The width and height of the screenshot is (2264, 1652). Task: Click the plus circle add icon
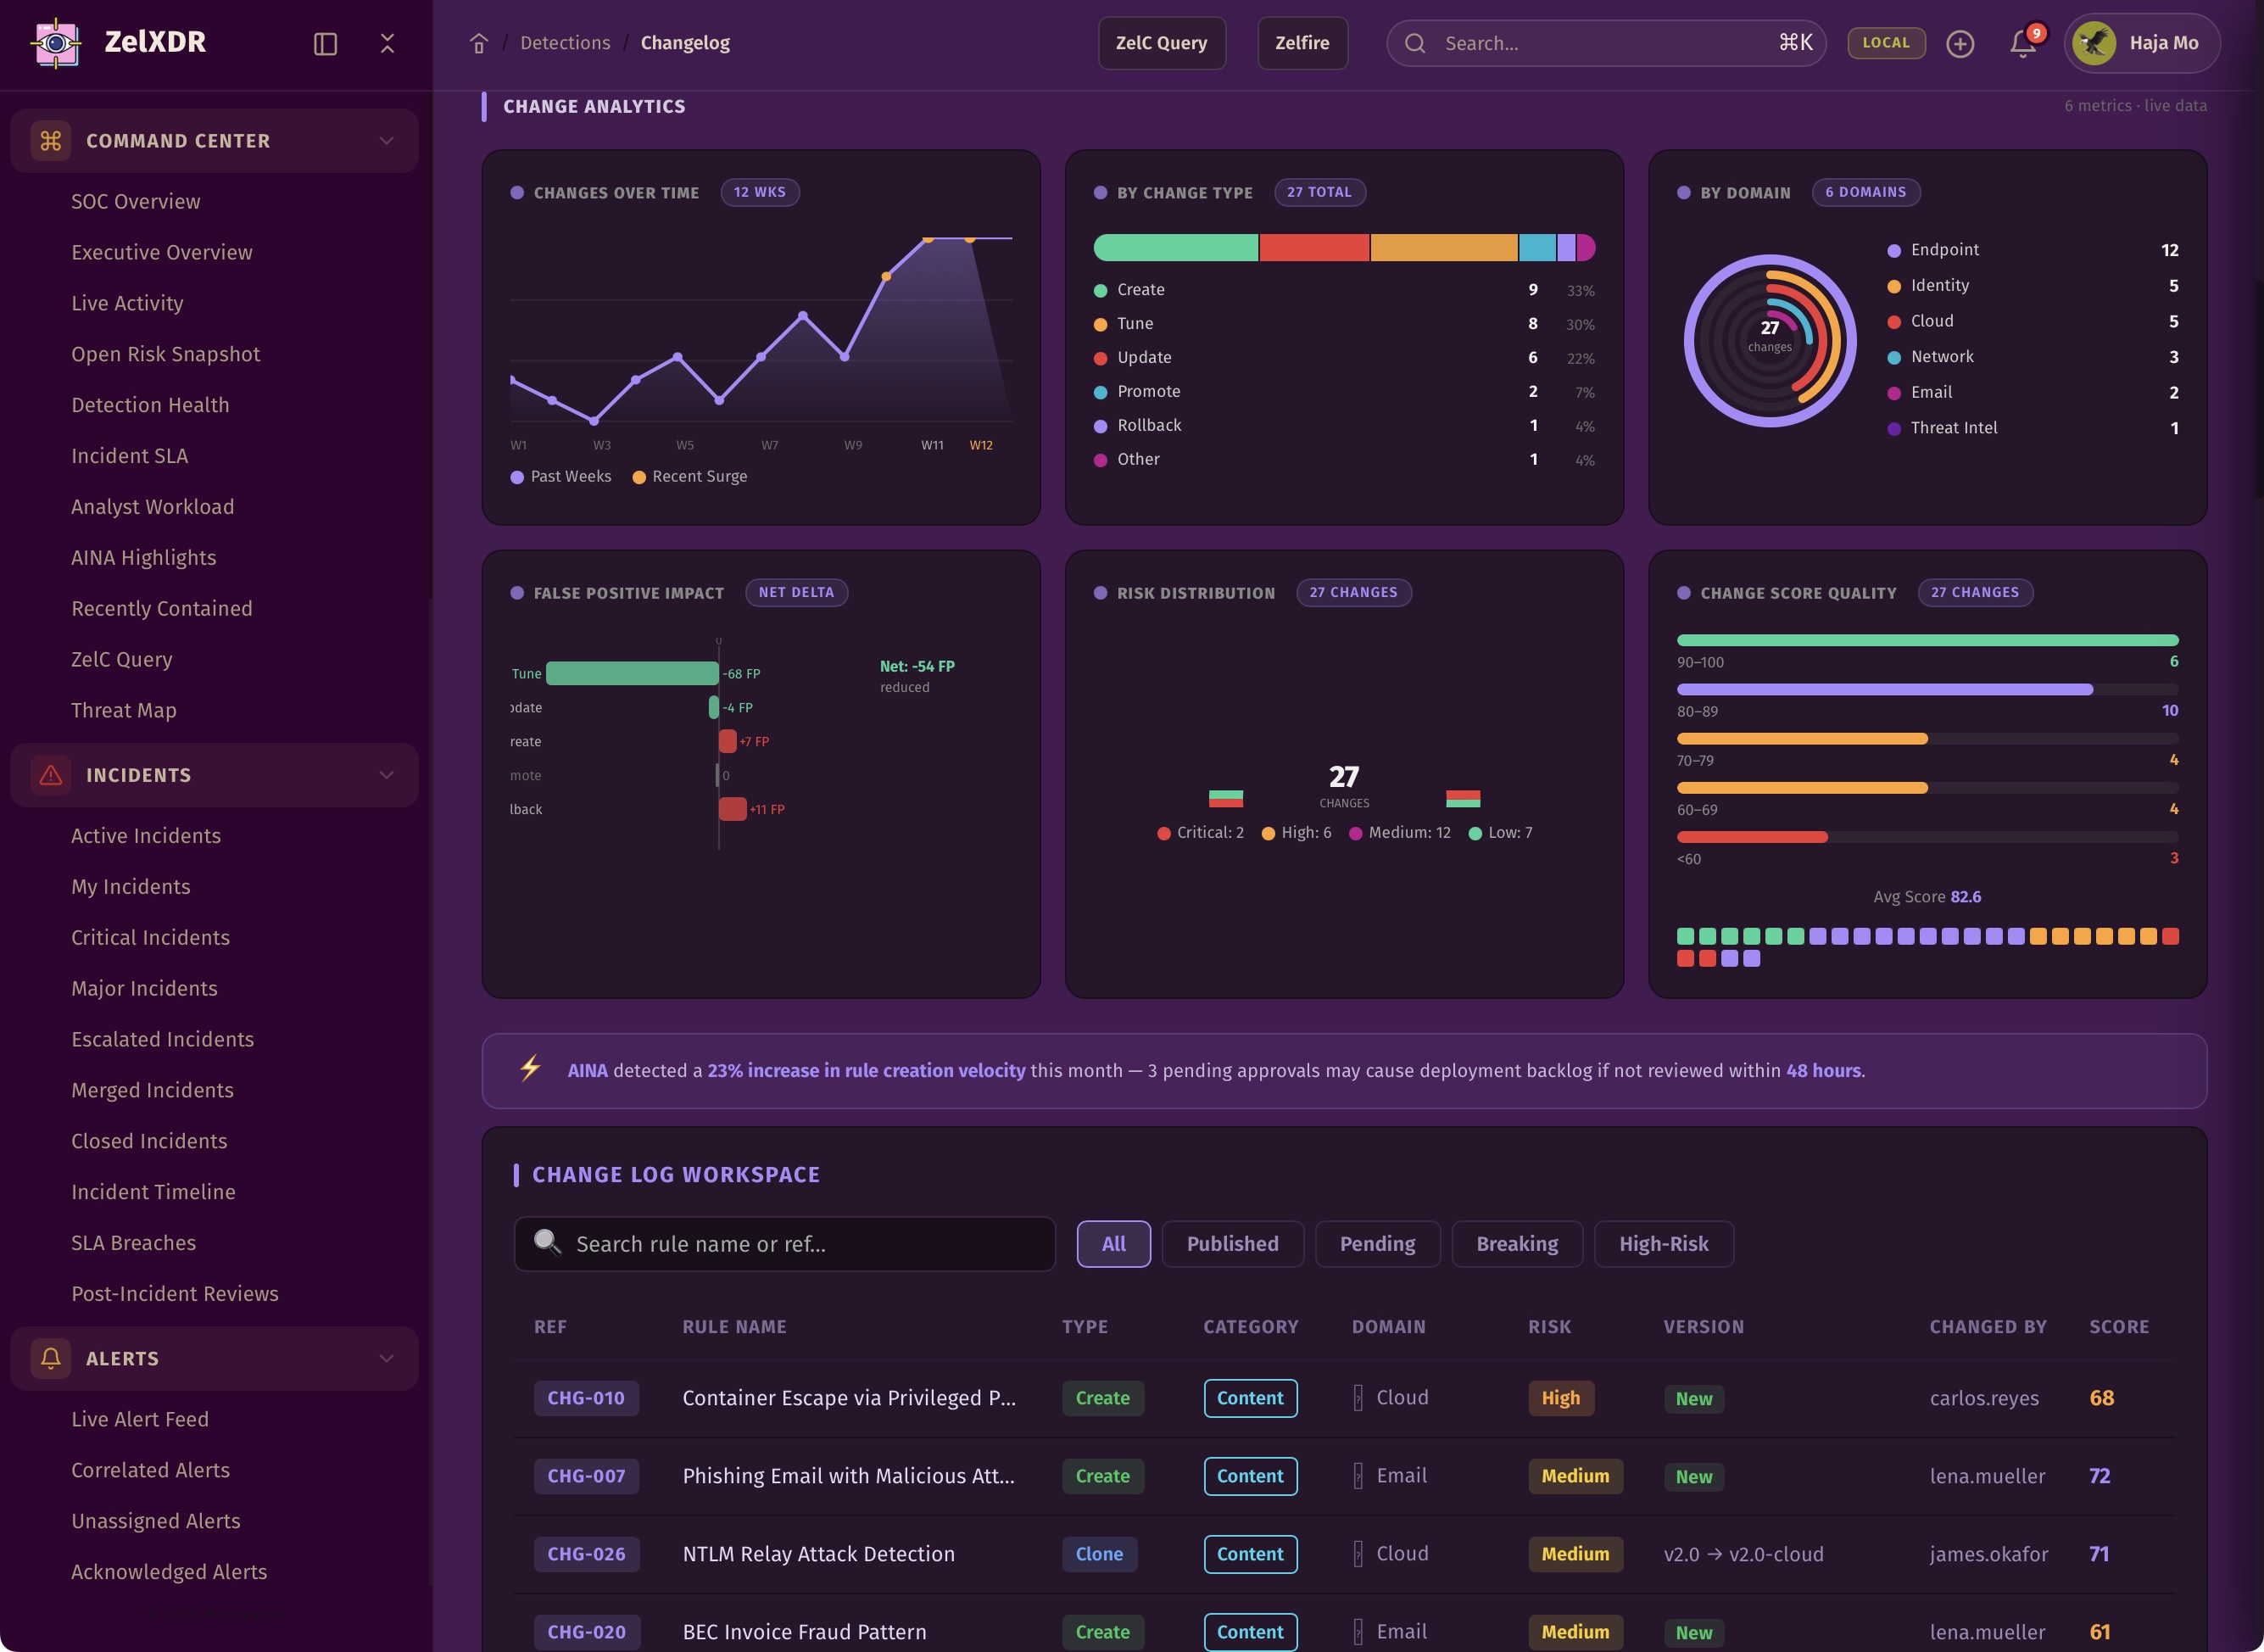[x=1960, y=43]
